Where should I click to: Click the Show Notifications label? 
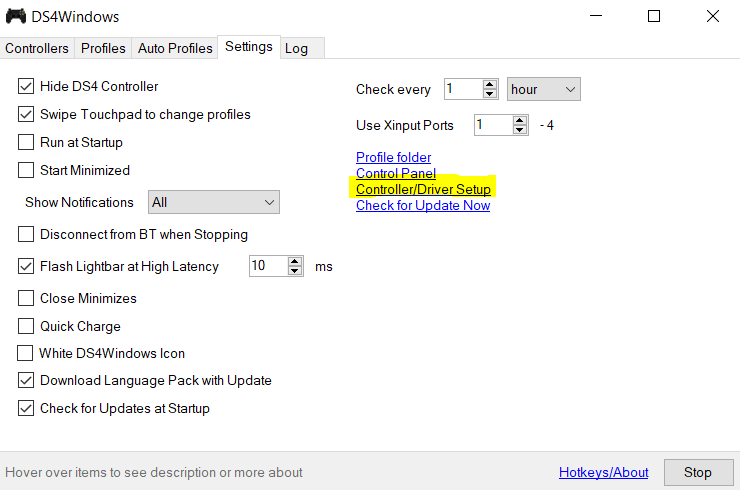pos(79,202)
